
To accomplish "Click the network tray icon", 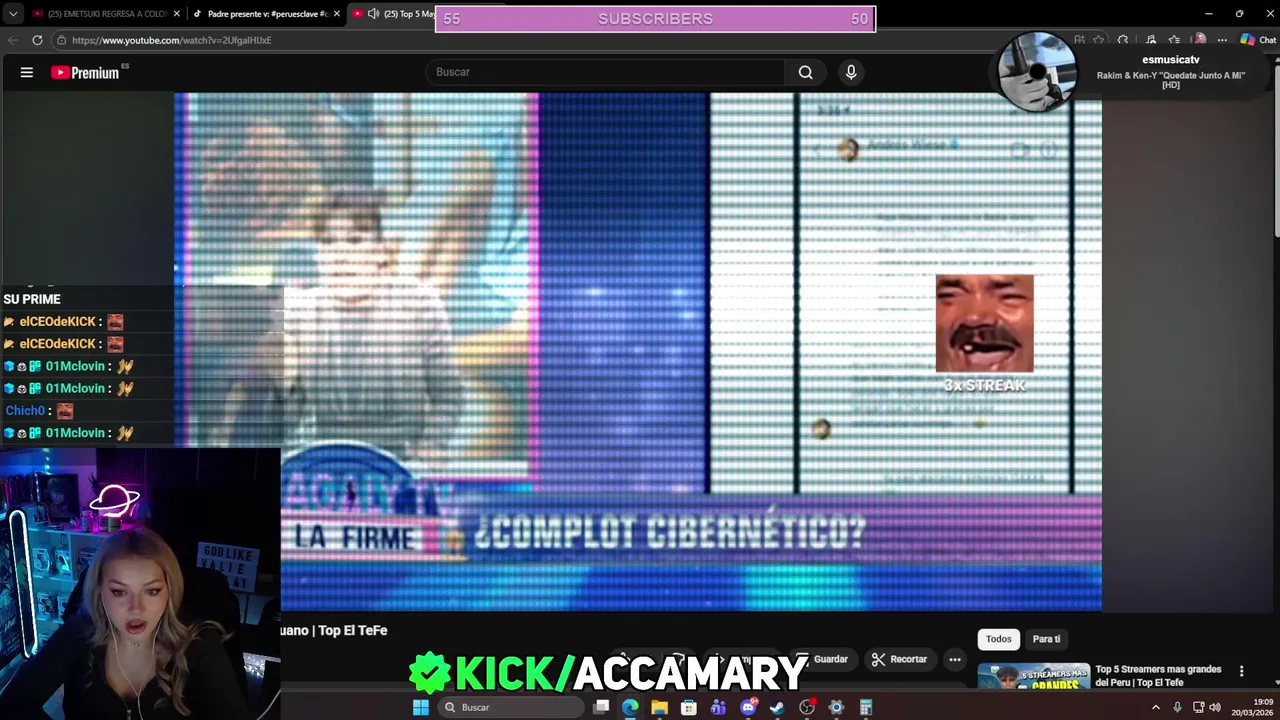I will click(x=1198, y=707).
